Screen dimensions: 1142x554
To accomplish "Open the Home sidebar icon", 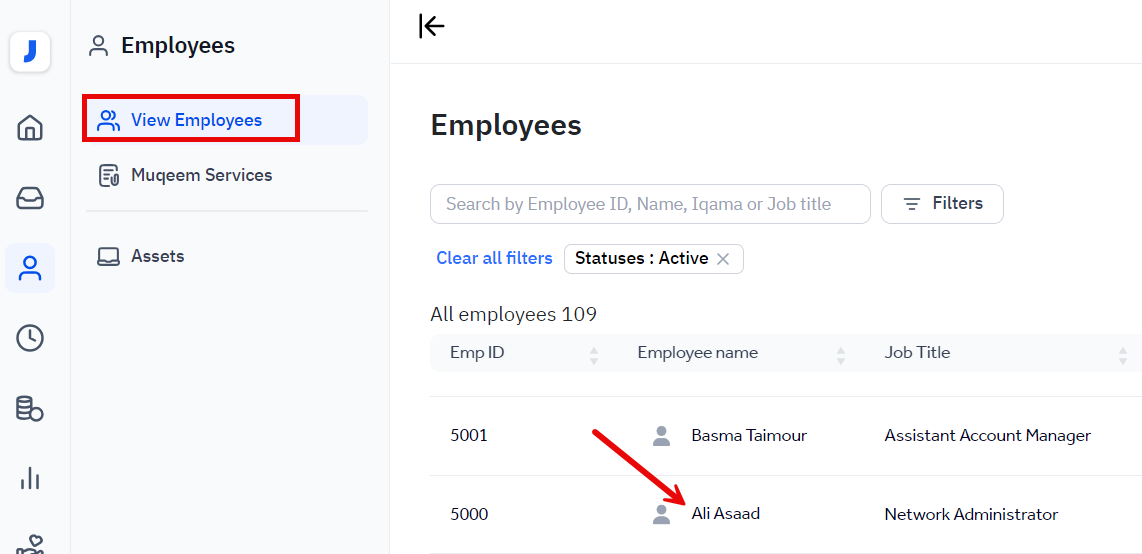I will coord(30,128).
